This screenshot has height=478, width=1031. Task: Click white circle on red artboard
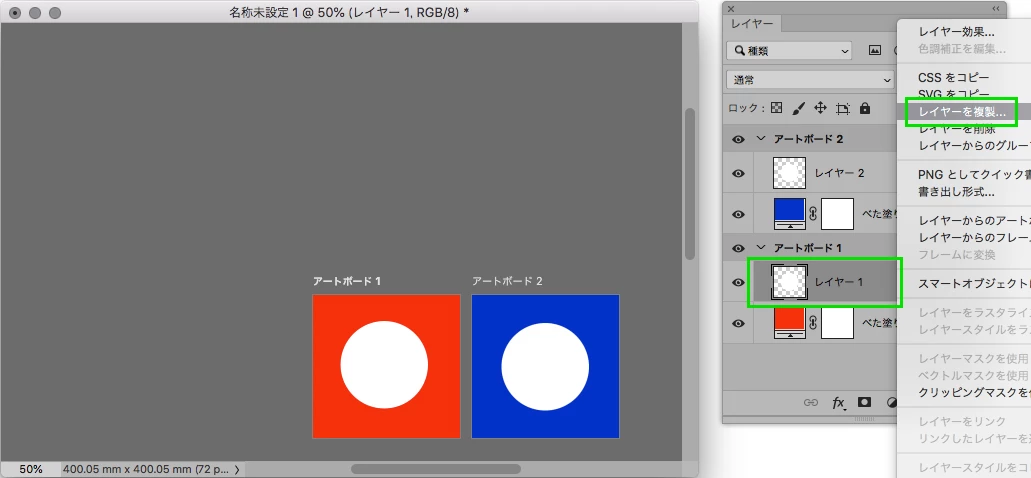click(384, 365)
